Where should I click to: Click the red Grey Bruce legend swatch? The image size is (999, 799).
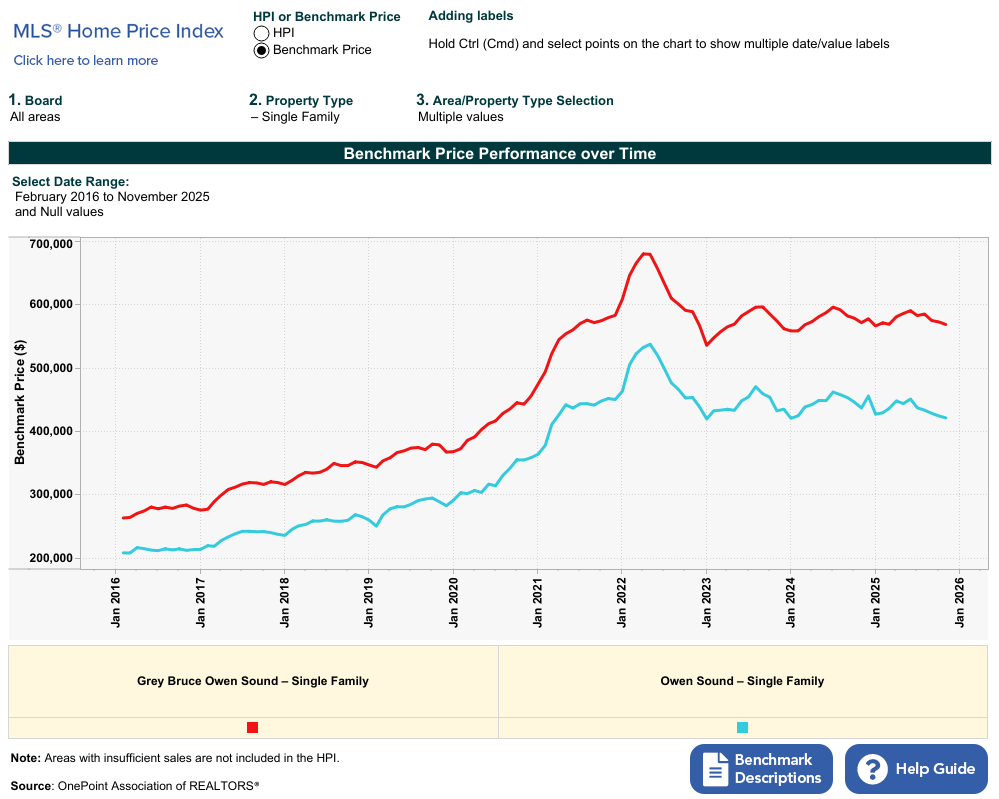[x=252, y=728]
